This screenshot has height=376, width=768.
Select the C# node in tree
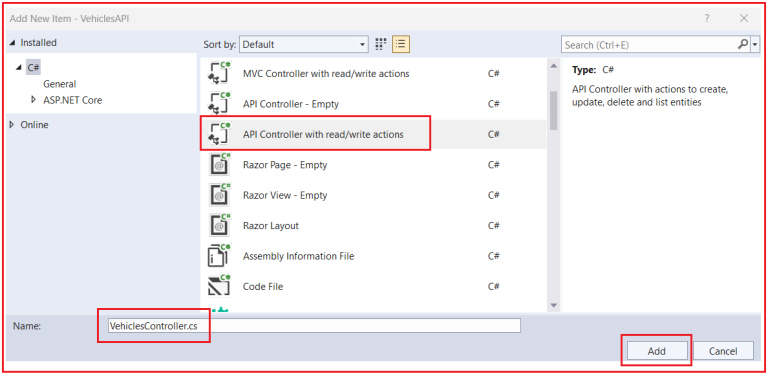coord(33,68)
